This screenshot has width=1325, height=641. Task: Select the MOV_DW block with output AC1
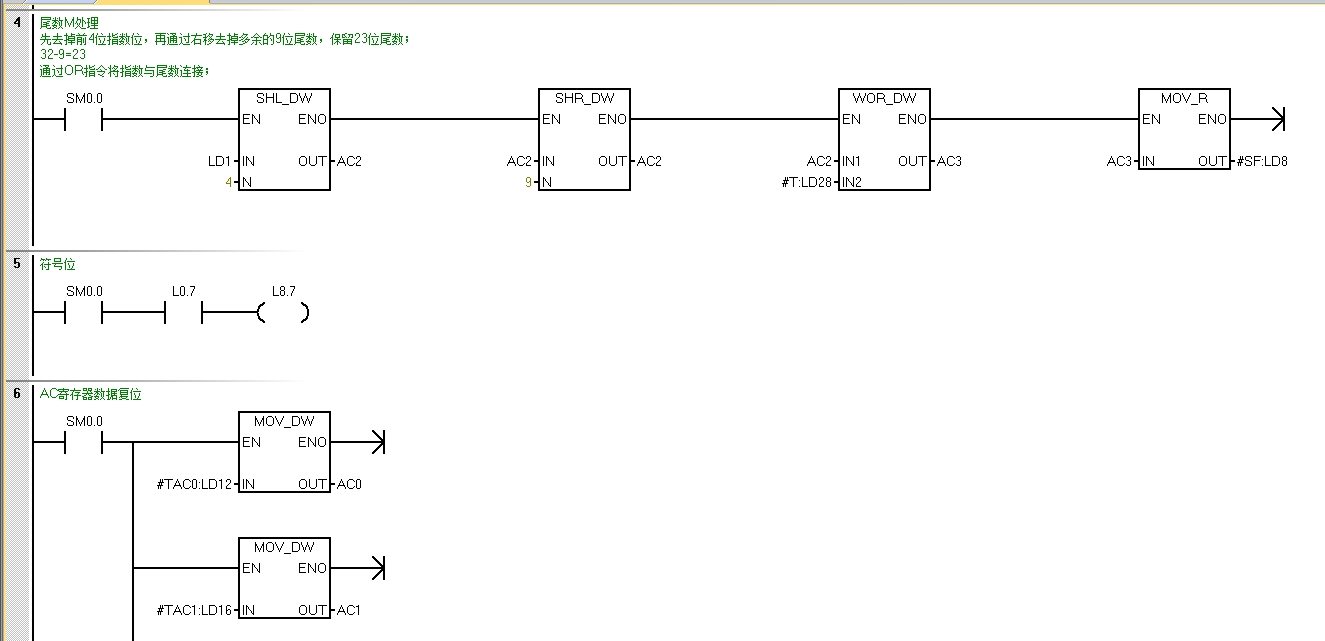click(x=284, y=578)
